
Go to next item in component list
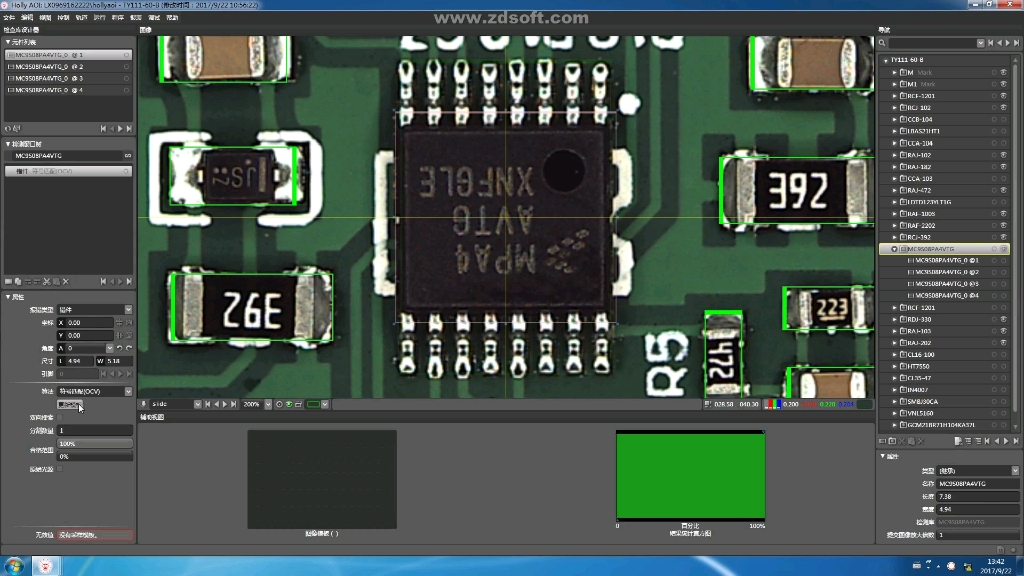120,129
